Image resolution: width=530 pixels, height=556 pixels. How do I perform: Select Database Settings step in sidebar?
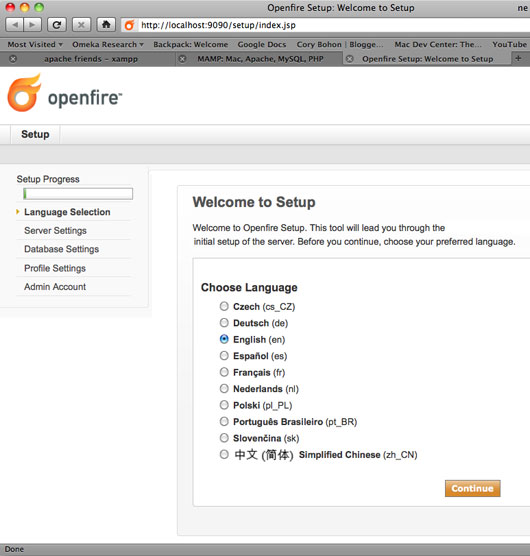tap(61, 249)
